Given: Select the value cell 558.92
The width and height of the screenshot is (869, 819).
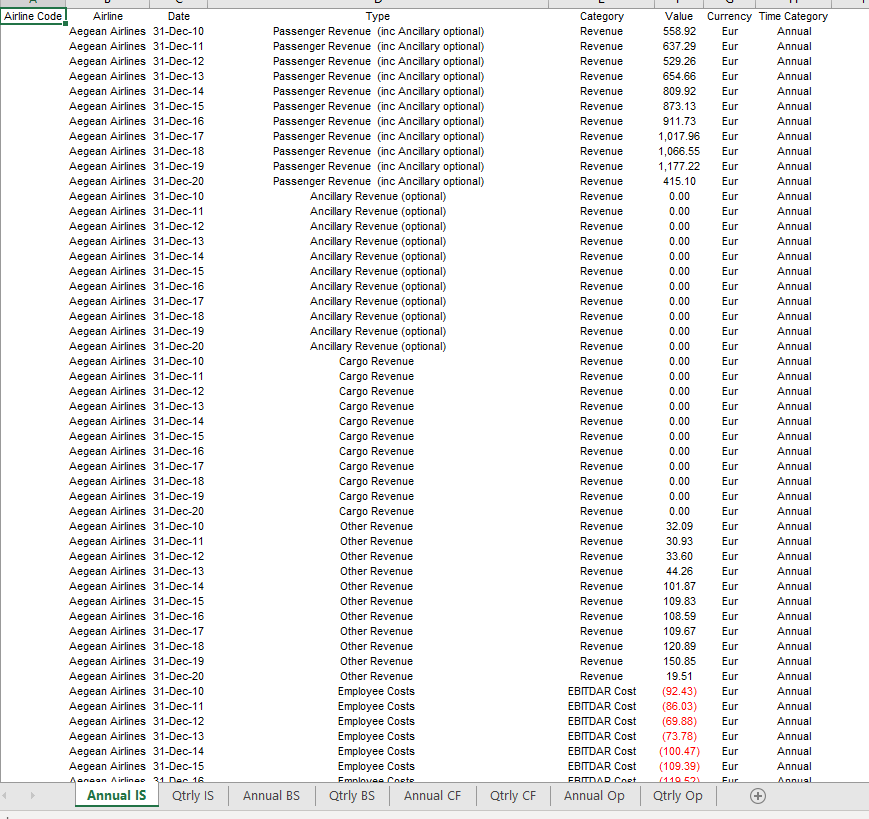Looking at the screenshot, I should pyautogui.click(x=679, y=32).
